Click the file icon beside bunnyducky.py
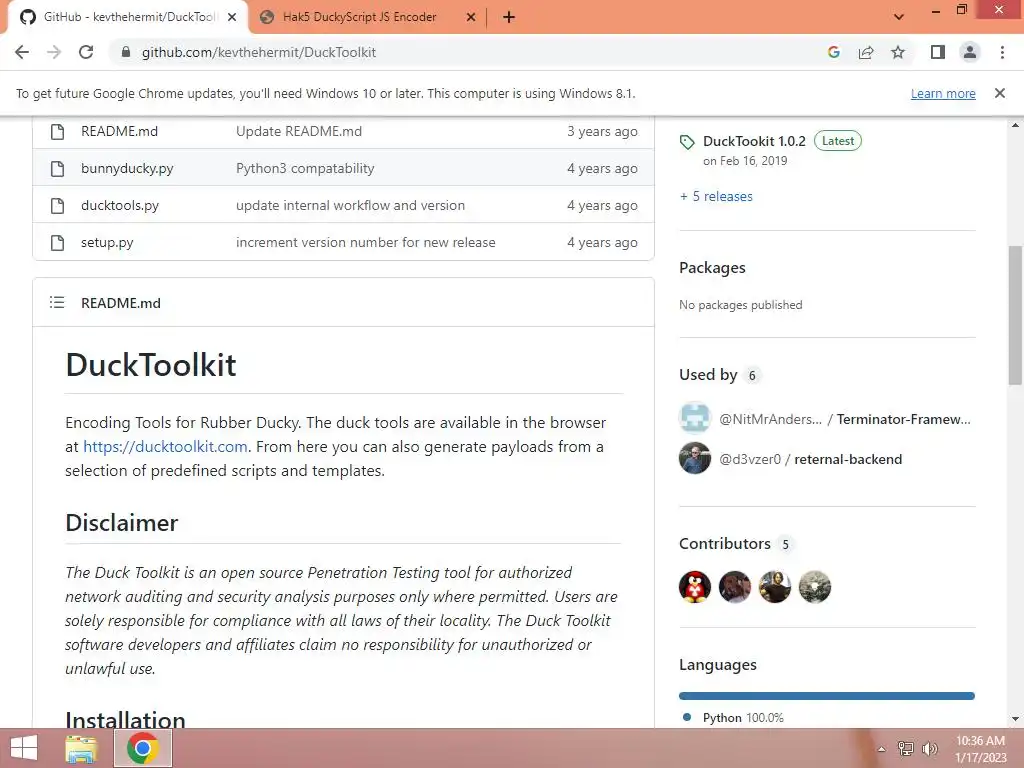This screenshot has height=768, width=1024. click(x=57, y=168)
